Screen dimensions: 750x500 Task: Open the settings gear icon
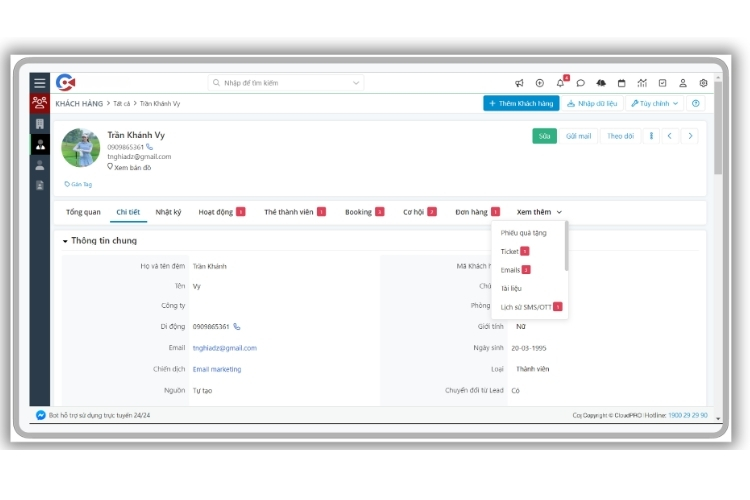703,83
